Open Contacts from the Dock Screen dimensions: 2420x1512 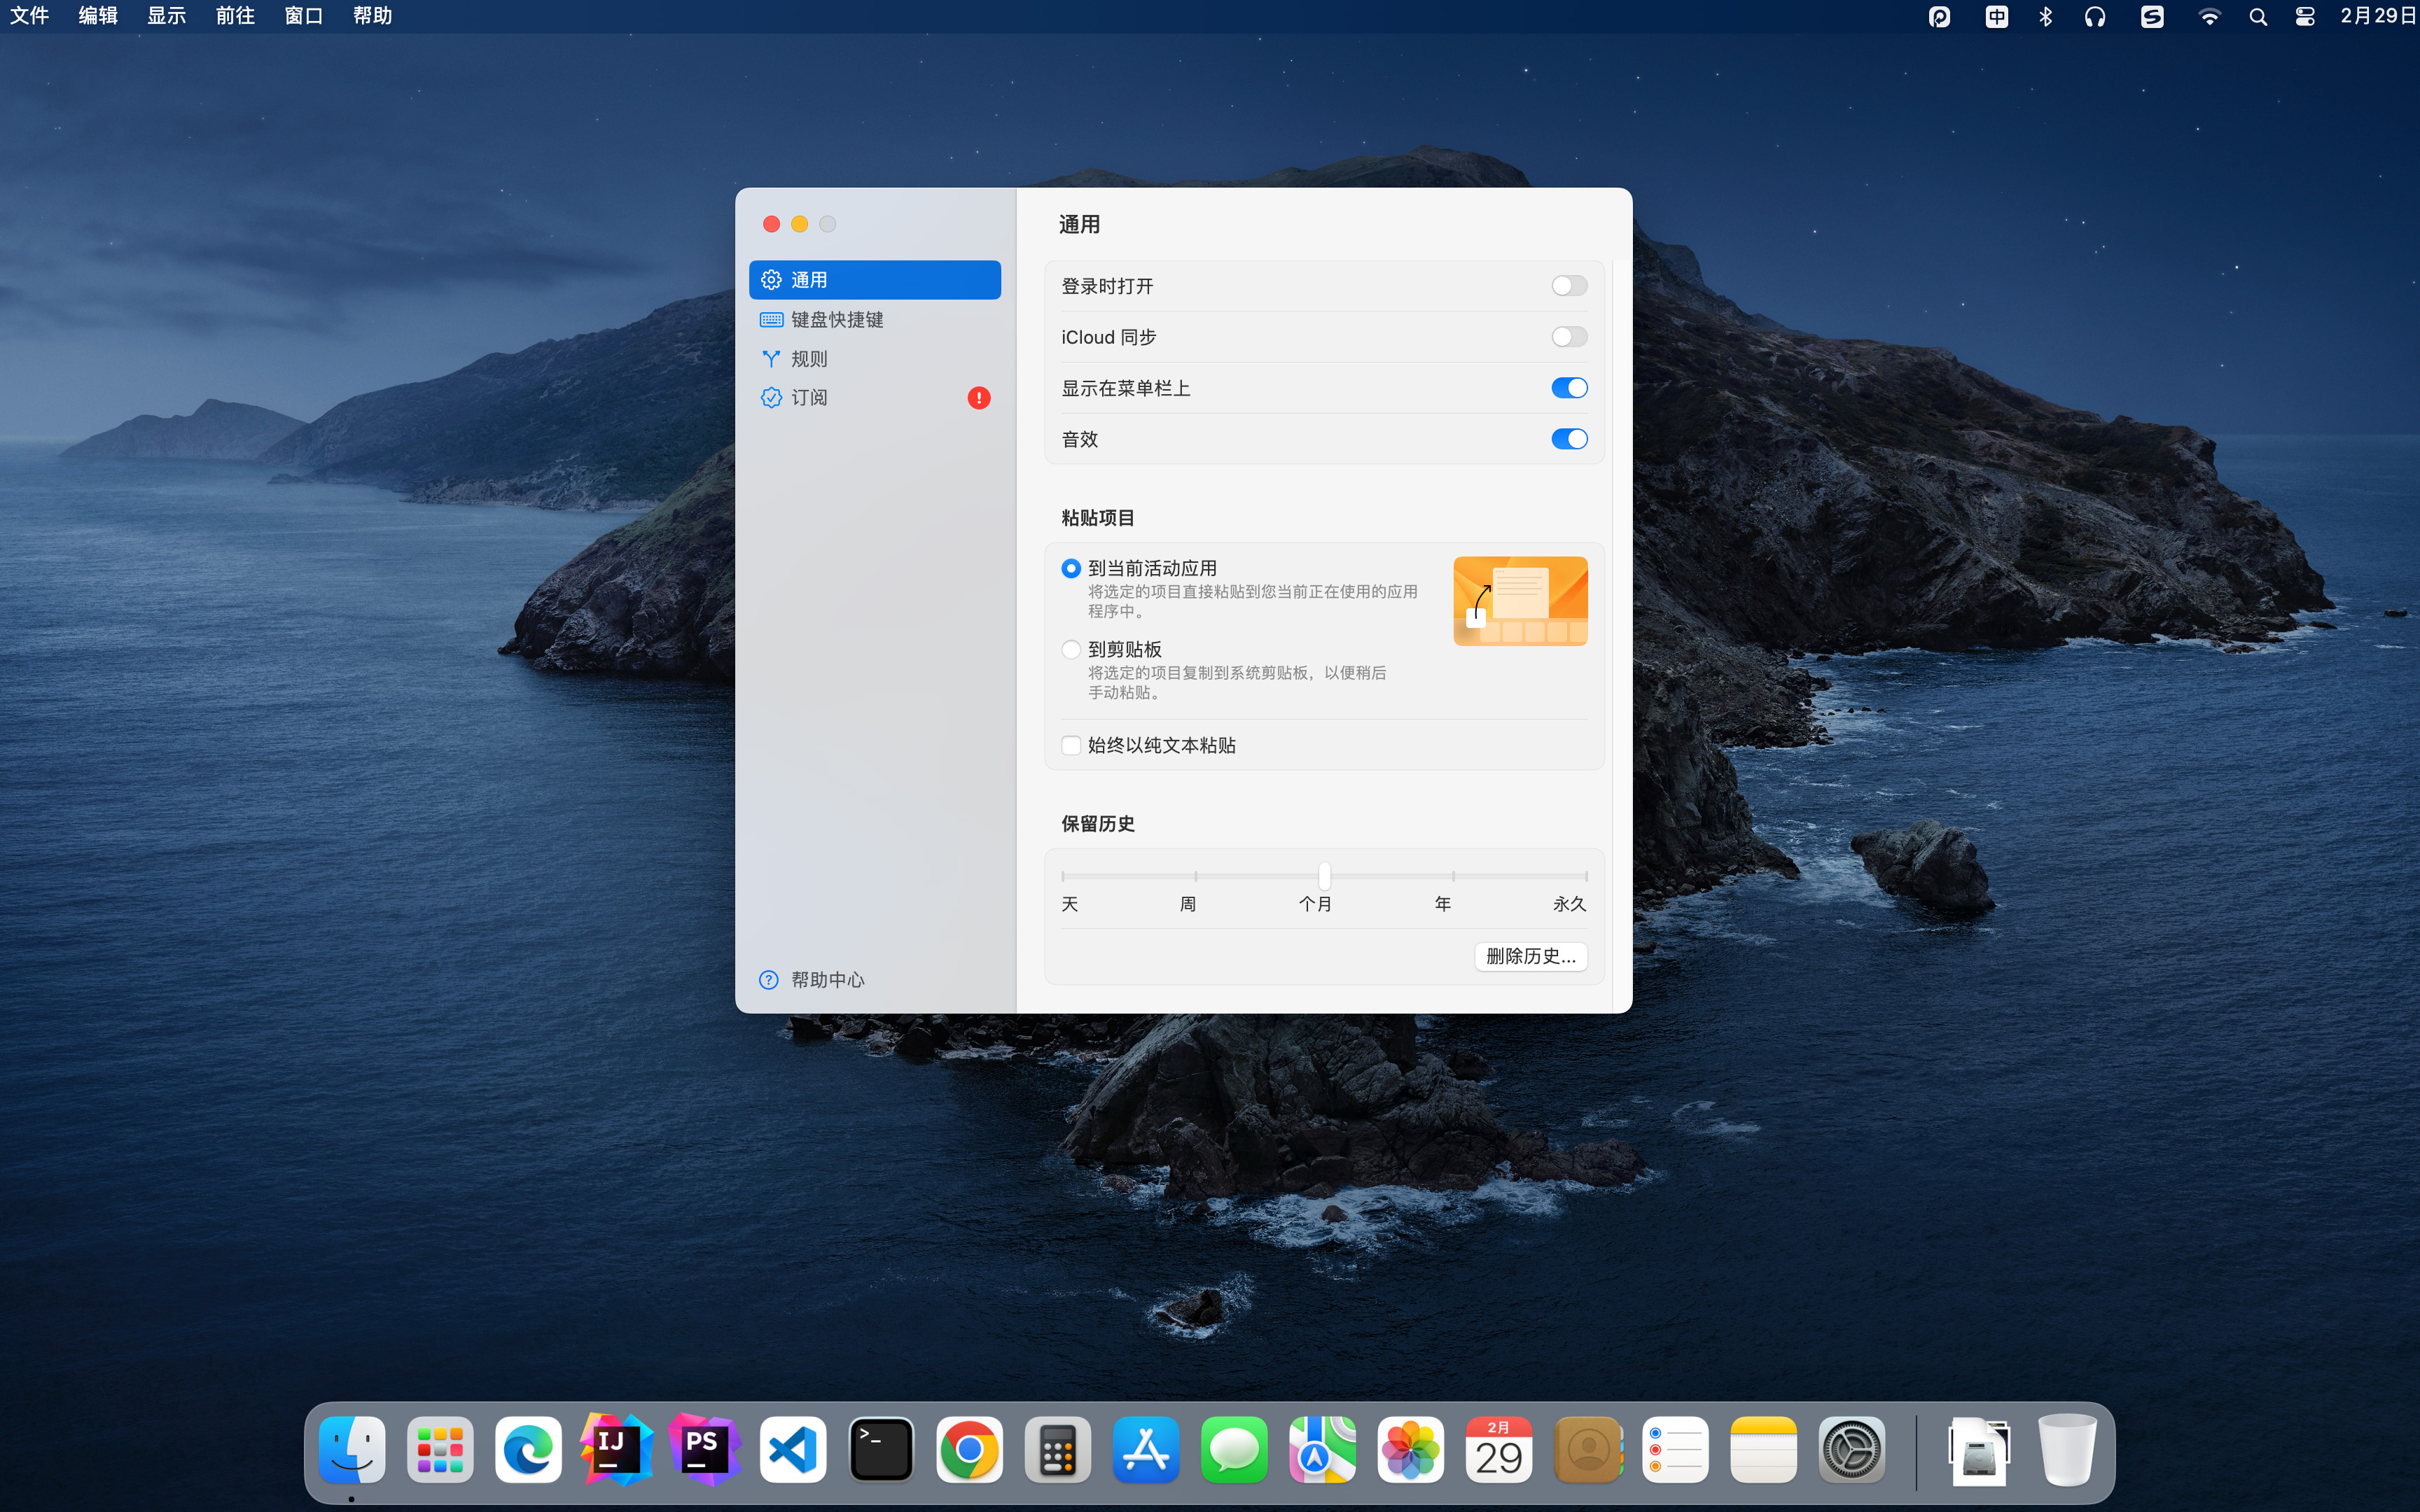[1587, 1449]
